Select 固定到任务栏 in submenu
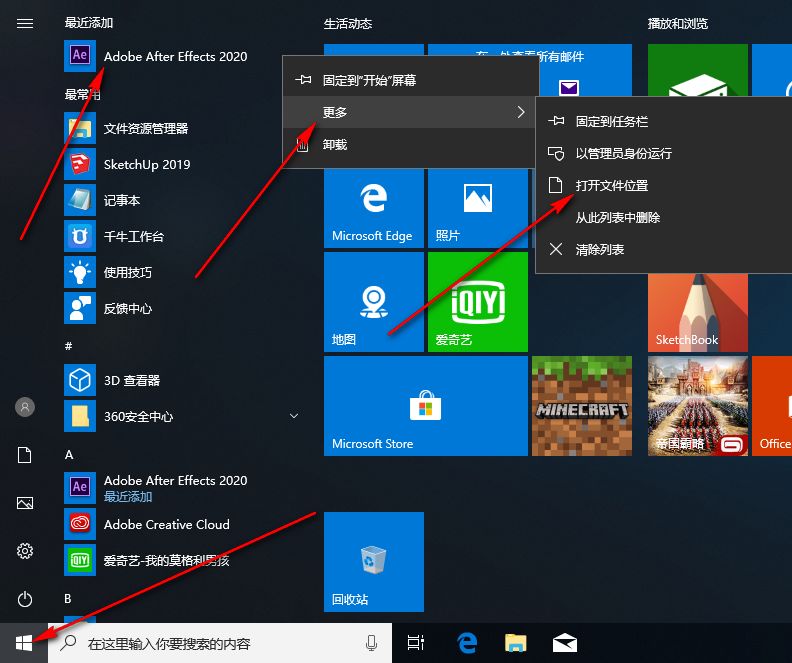The width and height of the screenshot is (792, 663). pyautogui.click(x=664, y=121)
